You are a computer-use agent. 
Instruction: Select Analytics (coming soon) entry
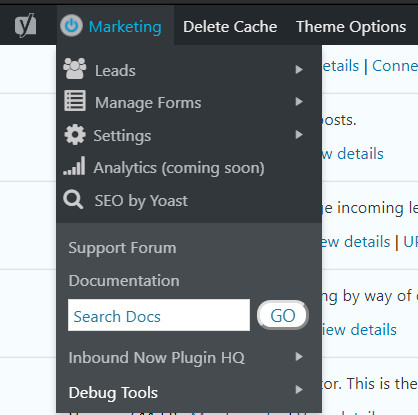pyautogui.click(x=189, y=168)
